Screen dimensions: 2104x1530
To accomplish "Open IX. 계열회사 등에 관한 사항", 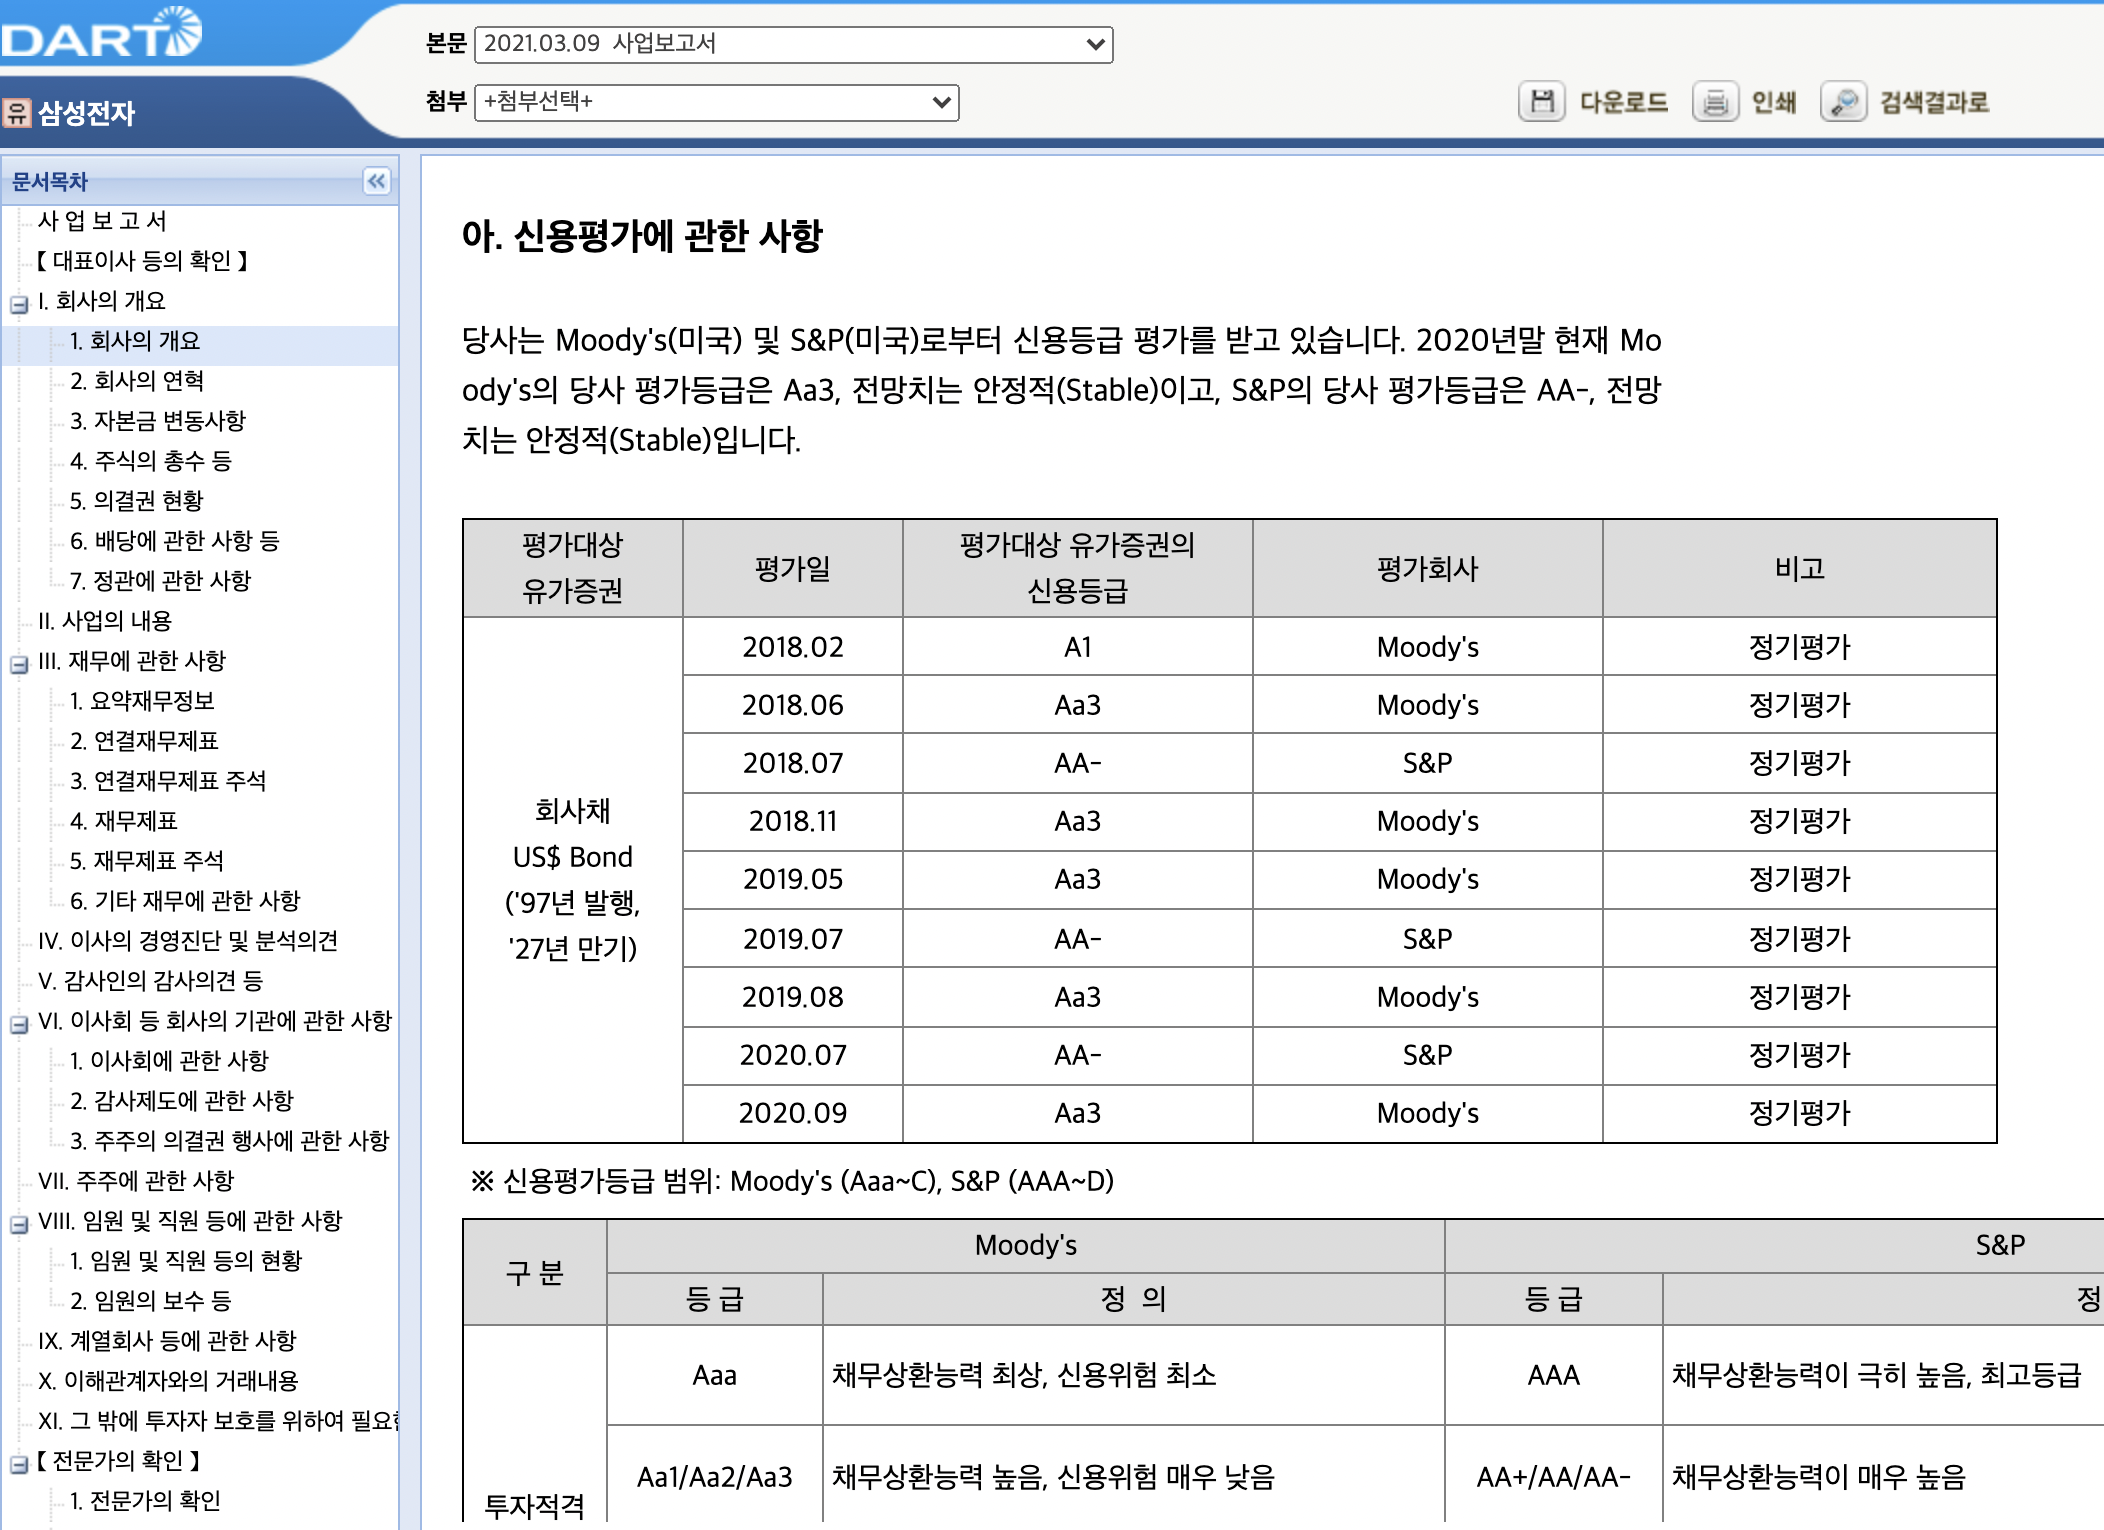I will pos(167,1341).
